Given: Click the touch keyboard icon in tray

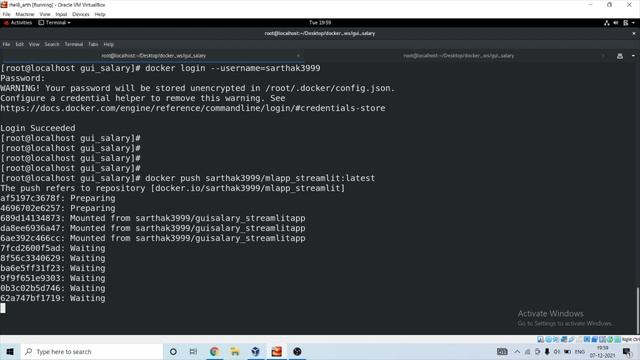Looking at the screenshot, I should [x=502, y=351].
